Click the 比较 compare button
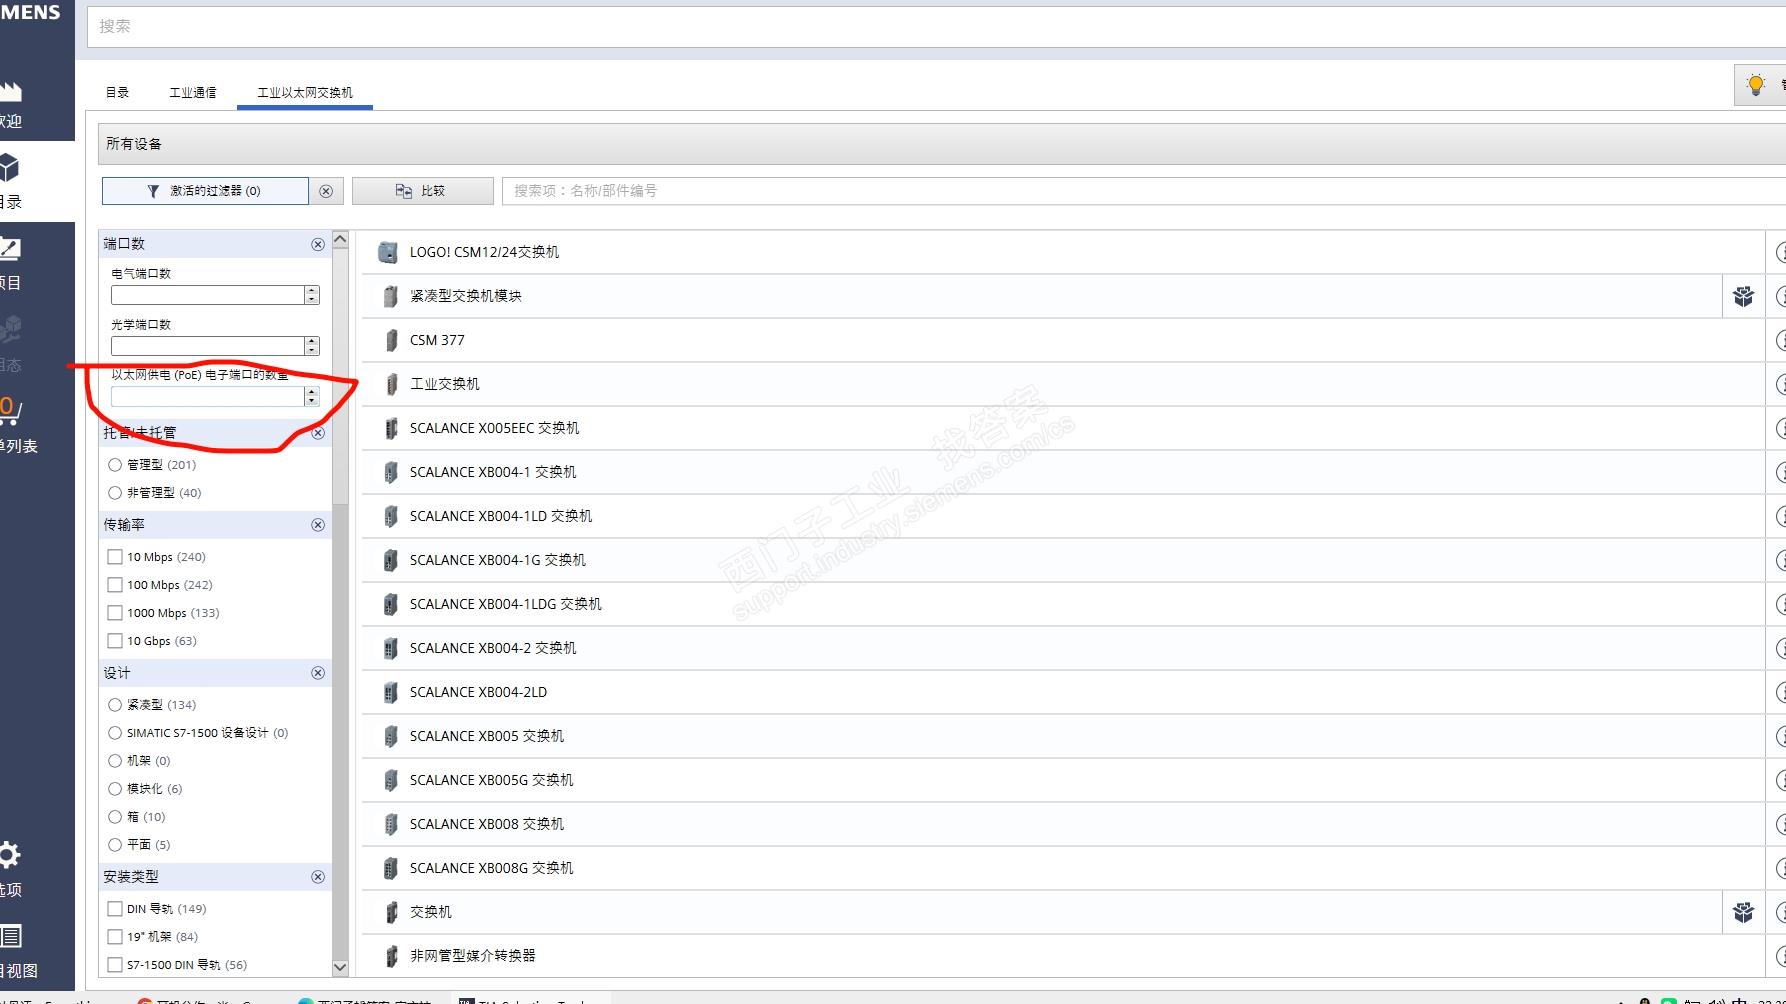Screen dimensions: 1786x1004 (422, 191)
